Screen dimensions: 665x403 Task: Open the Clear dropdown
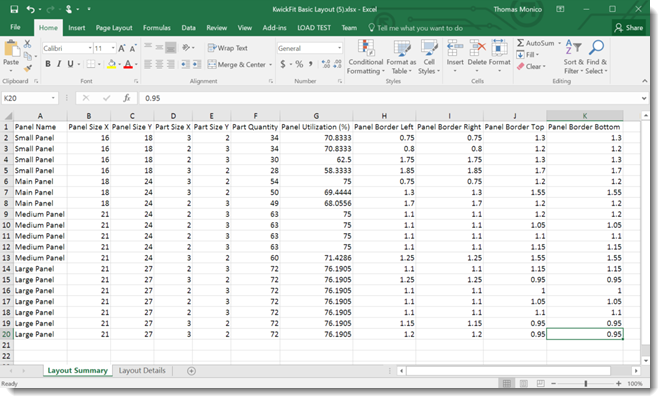tap(531, 67)
